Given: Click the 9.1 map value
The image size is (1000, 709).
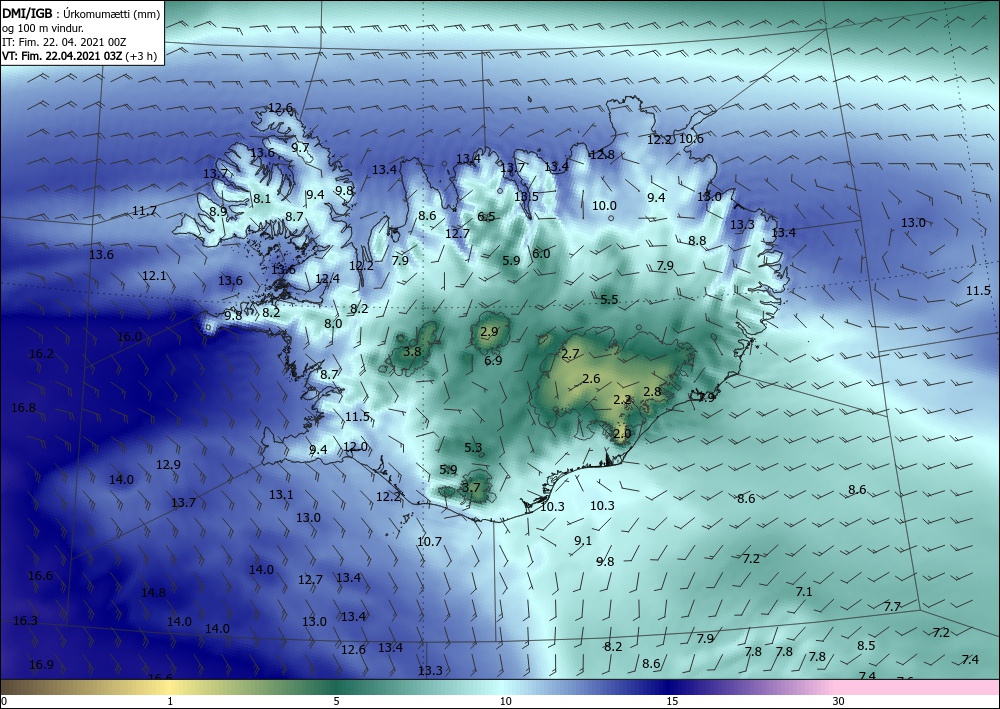Looking at the screenshot, I should [583, 540].
